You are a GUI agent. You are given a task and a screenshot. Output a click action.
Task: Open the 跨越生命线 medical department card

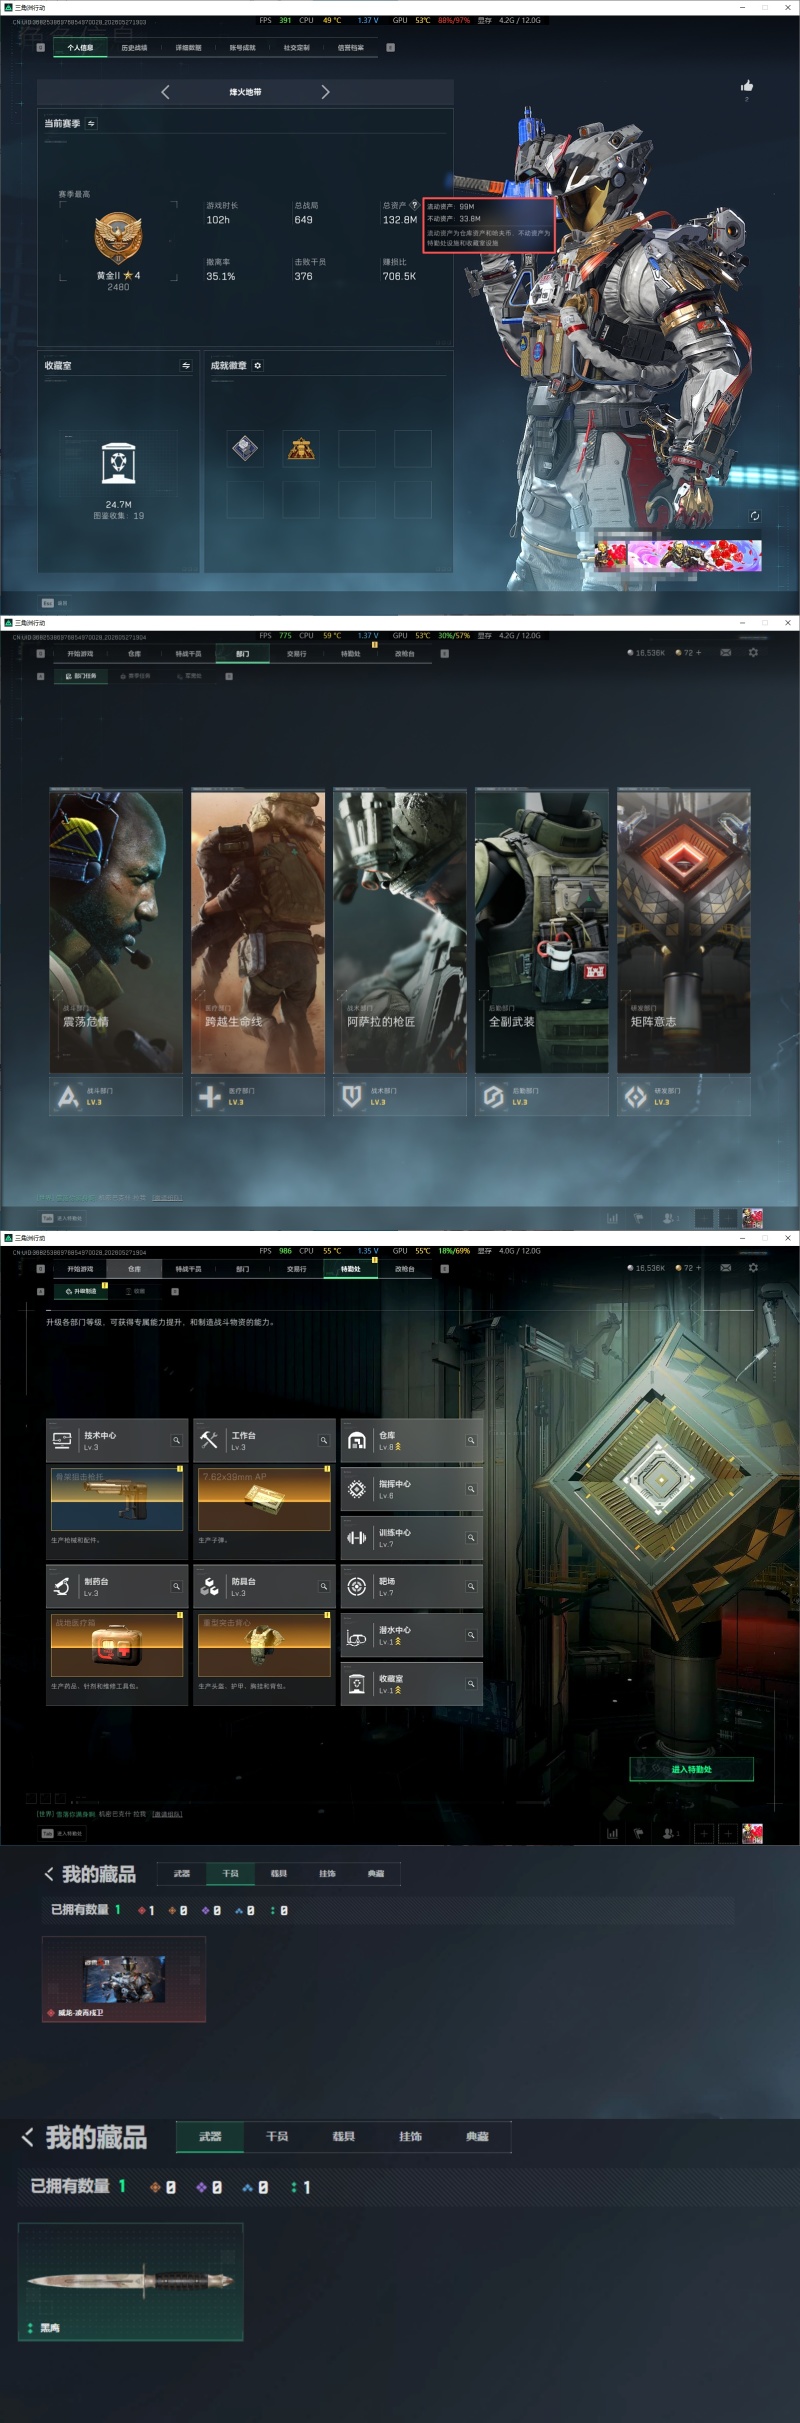(258, 931)
